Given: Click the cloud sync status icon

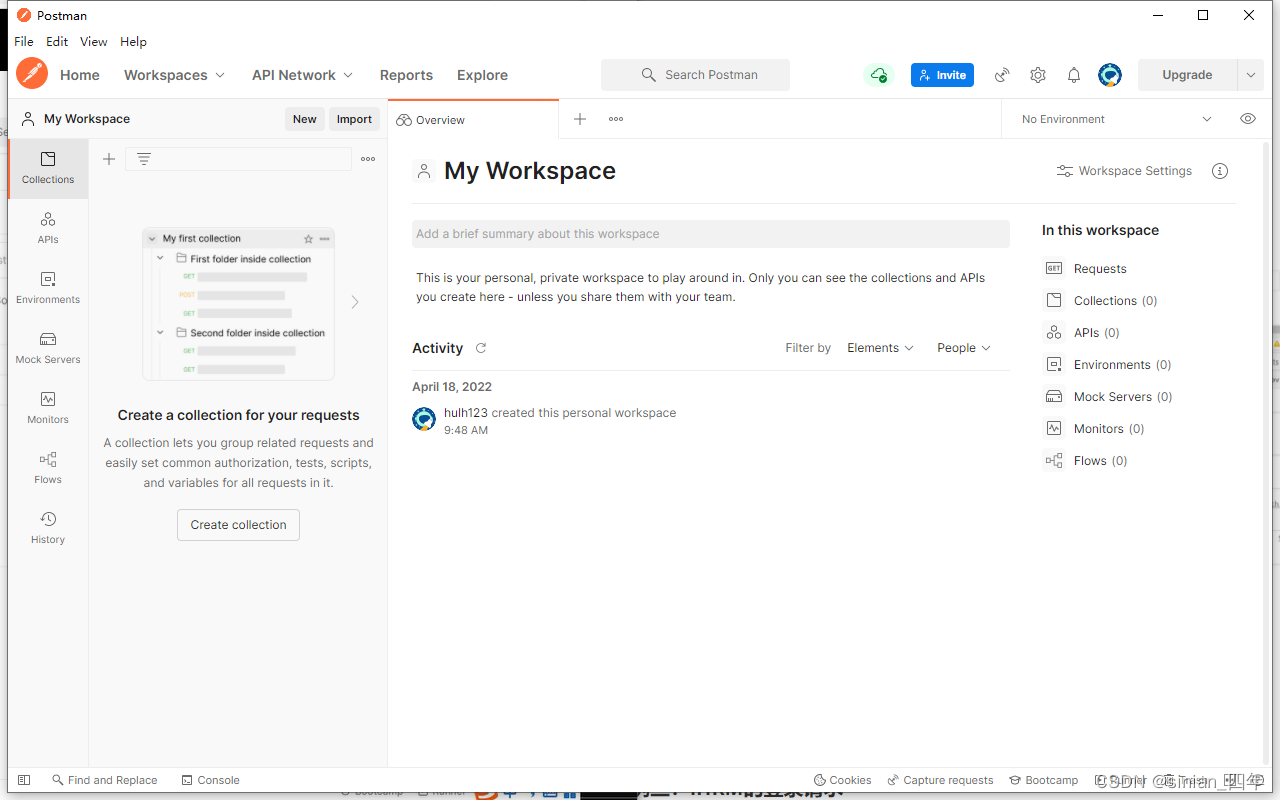Looking at the screenshot, I should point(879,75).
